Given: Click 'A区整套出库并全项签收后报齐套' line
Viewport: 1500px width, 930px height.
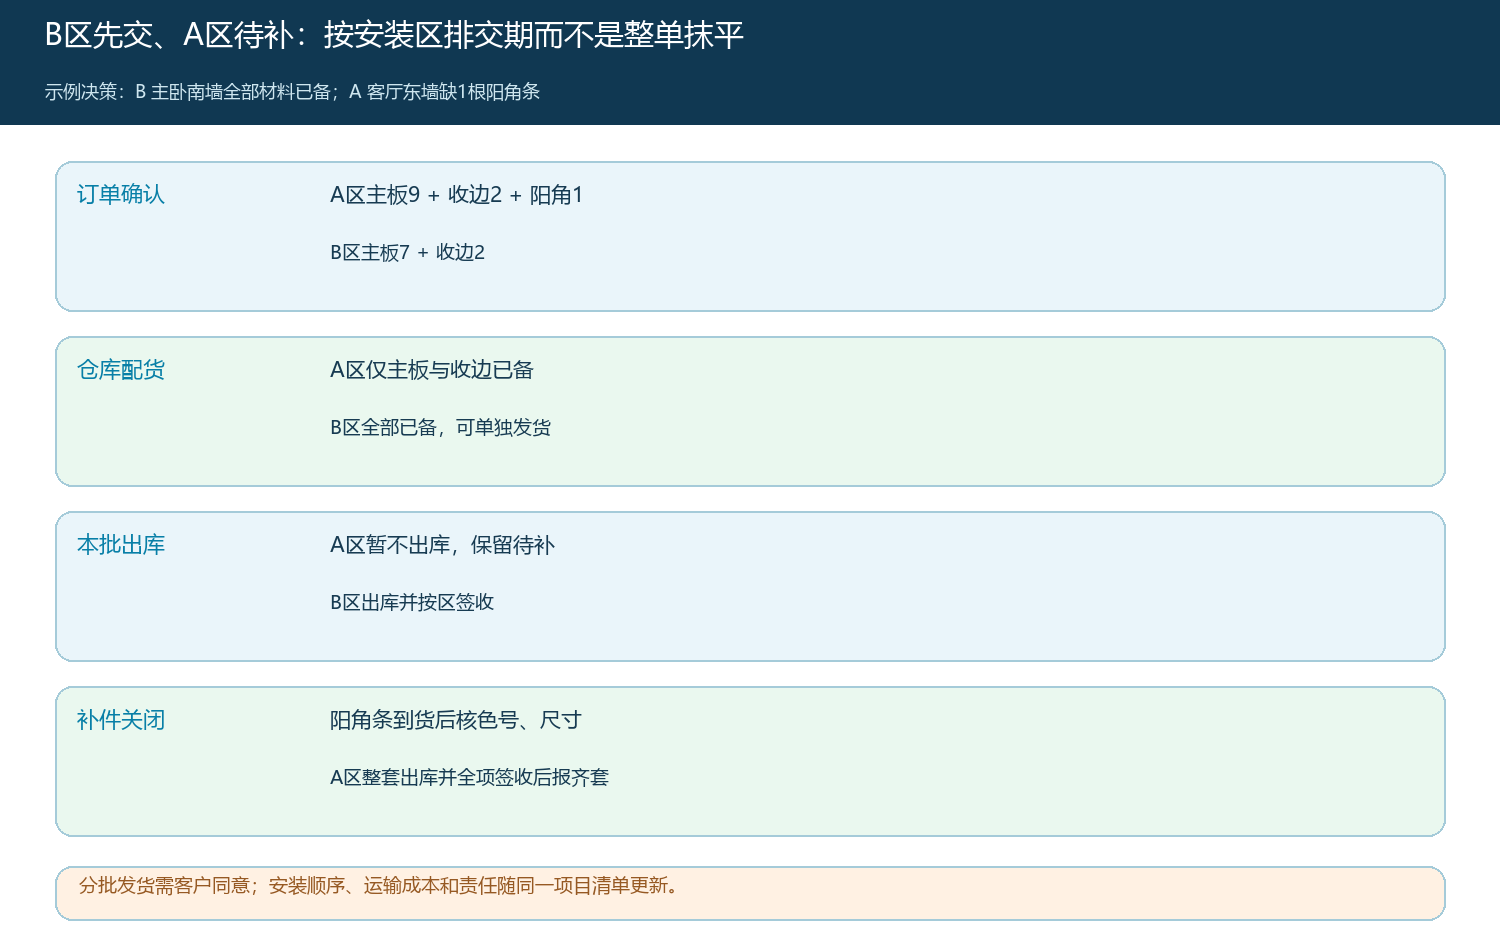Looking at the screenshot, I should pyautogui.click(x=469, y=778).
